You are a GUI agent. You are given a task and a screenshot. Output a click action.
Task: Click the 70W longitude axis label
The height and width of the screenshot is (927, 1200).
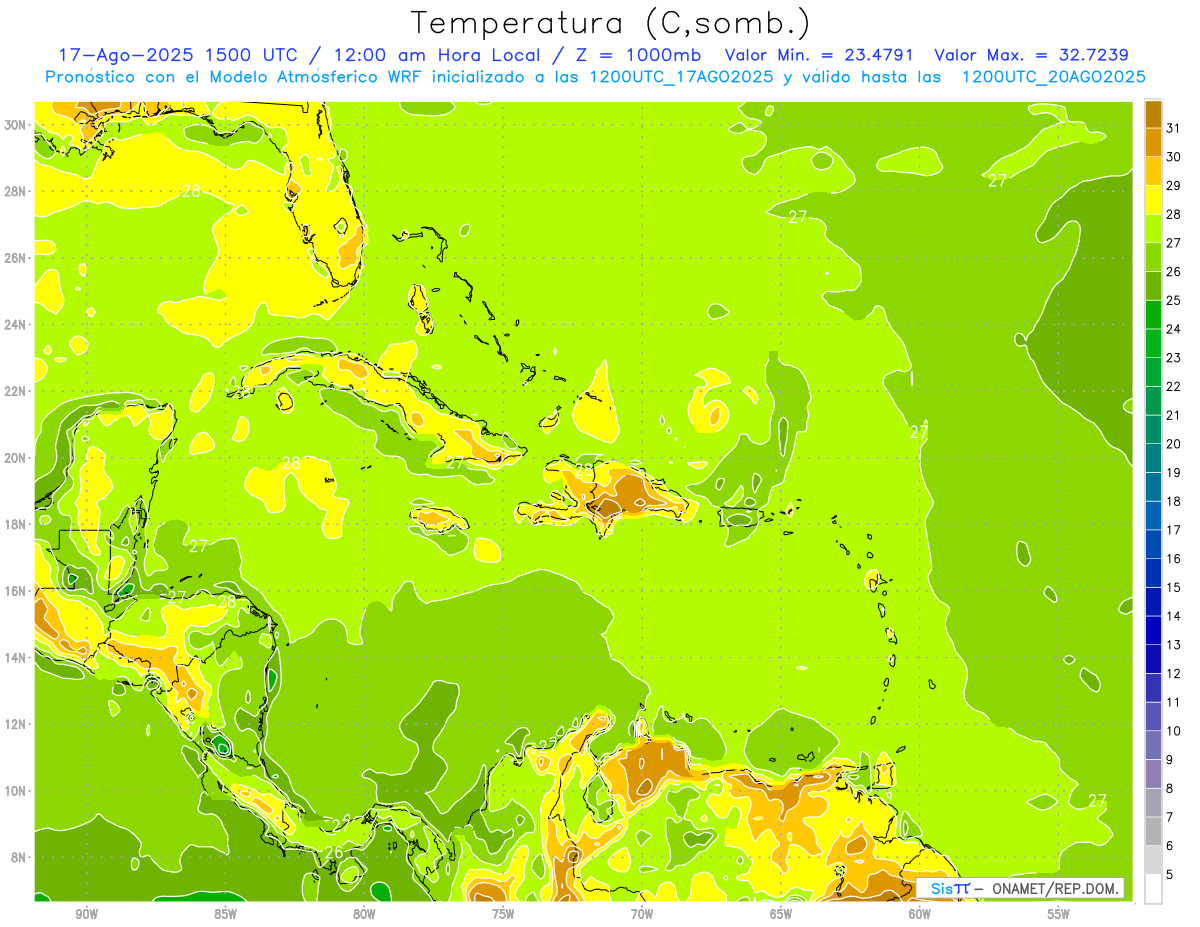click(x=642, y=915)
